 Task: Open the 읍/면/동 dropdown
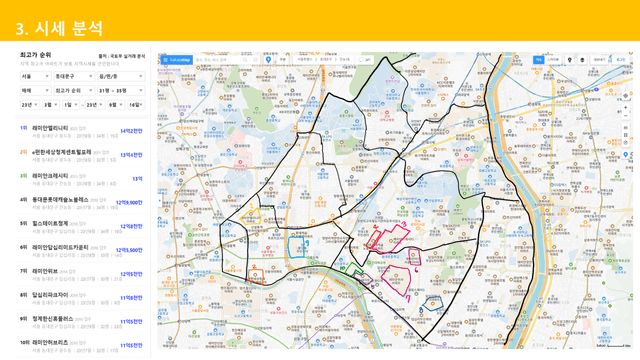click(x=121, y=76)
